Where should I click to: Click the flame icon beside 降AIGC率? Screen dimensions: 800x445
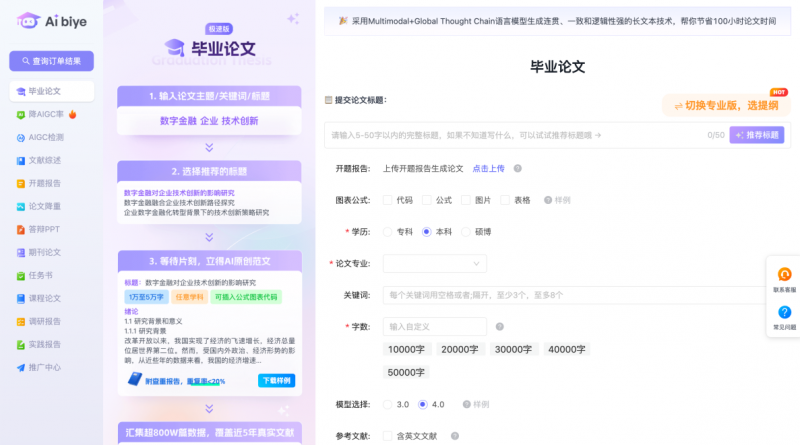tap(72, 114)
